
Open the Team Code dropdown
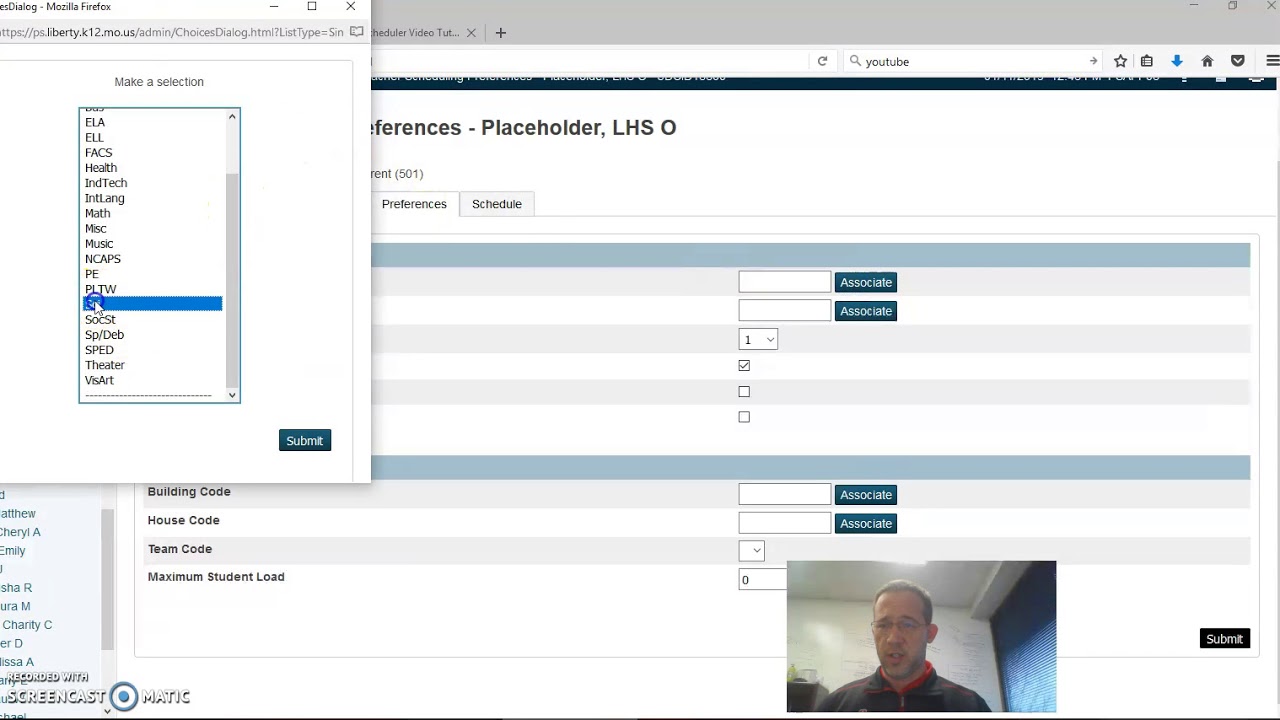(x=752, y=550)
